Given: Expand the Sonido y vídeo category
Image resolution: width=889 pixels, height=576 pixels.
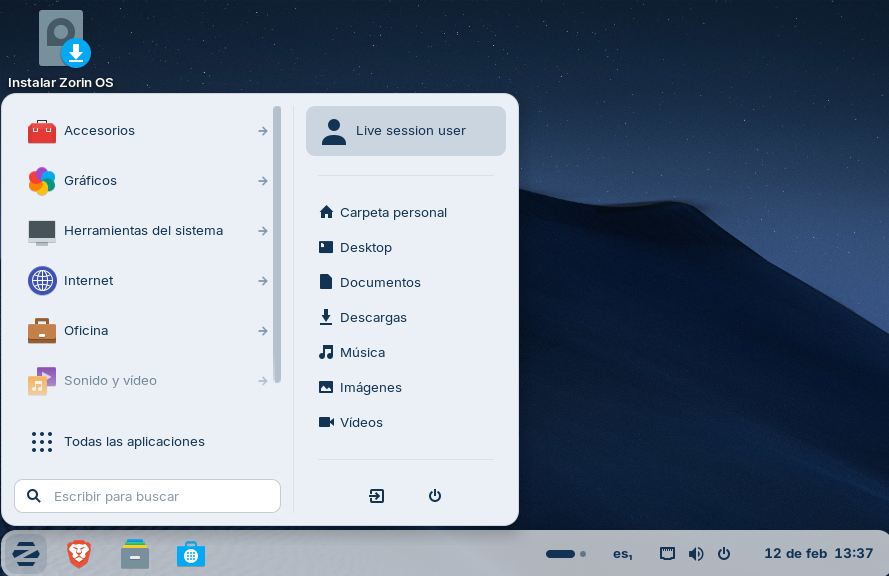Looking at the screenshot, I should (111, 381).
